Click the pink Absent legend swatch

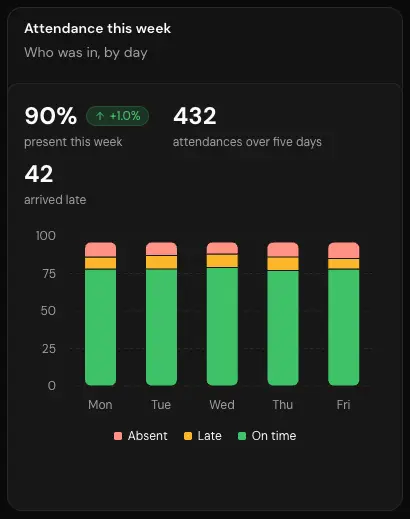(118, 436)
